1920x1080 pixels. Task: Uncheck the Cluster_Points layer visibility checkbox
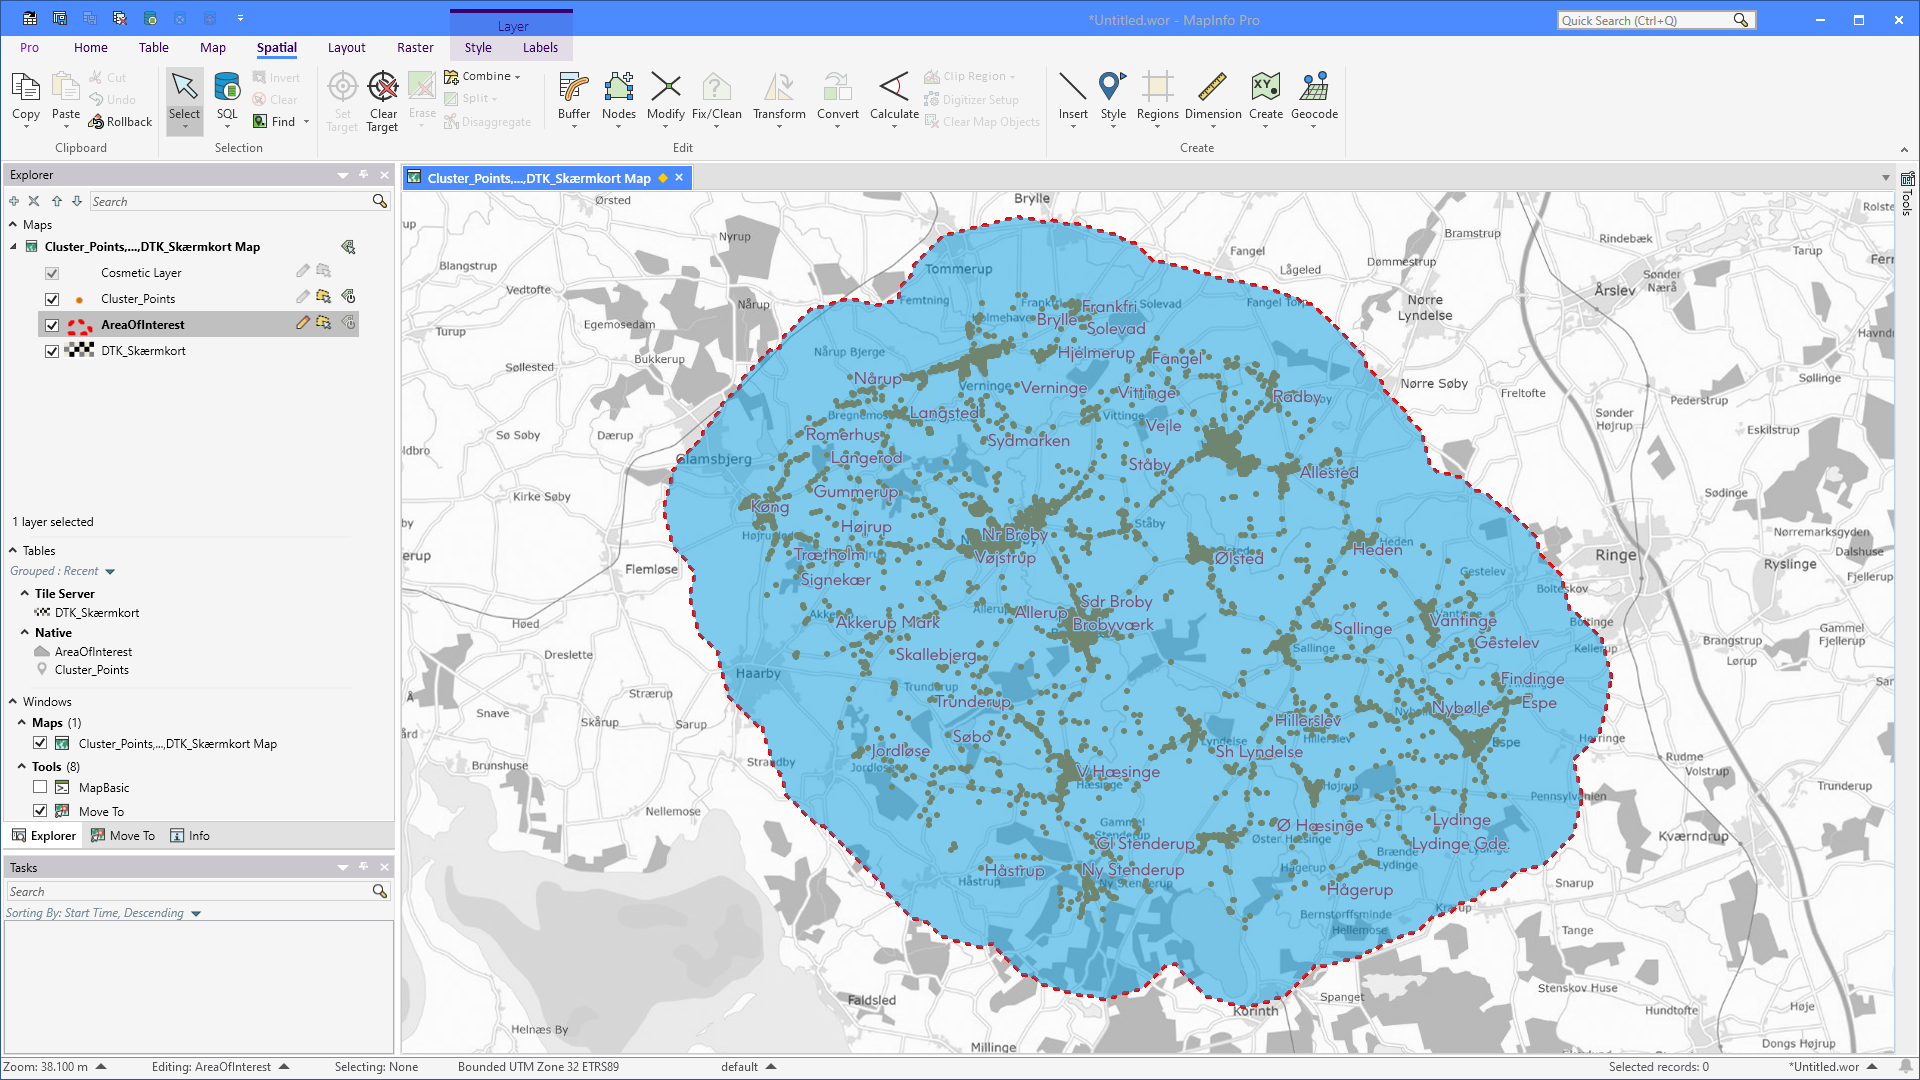click(x=51, y=298)
